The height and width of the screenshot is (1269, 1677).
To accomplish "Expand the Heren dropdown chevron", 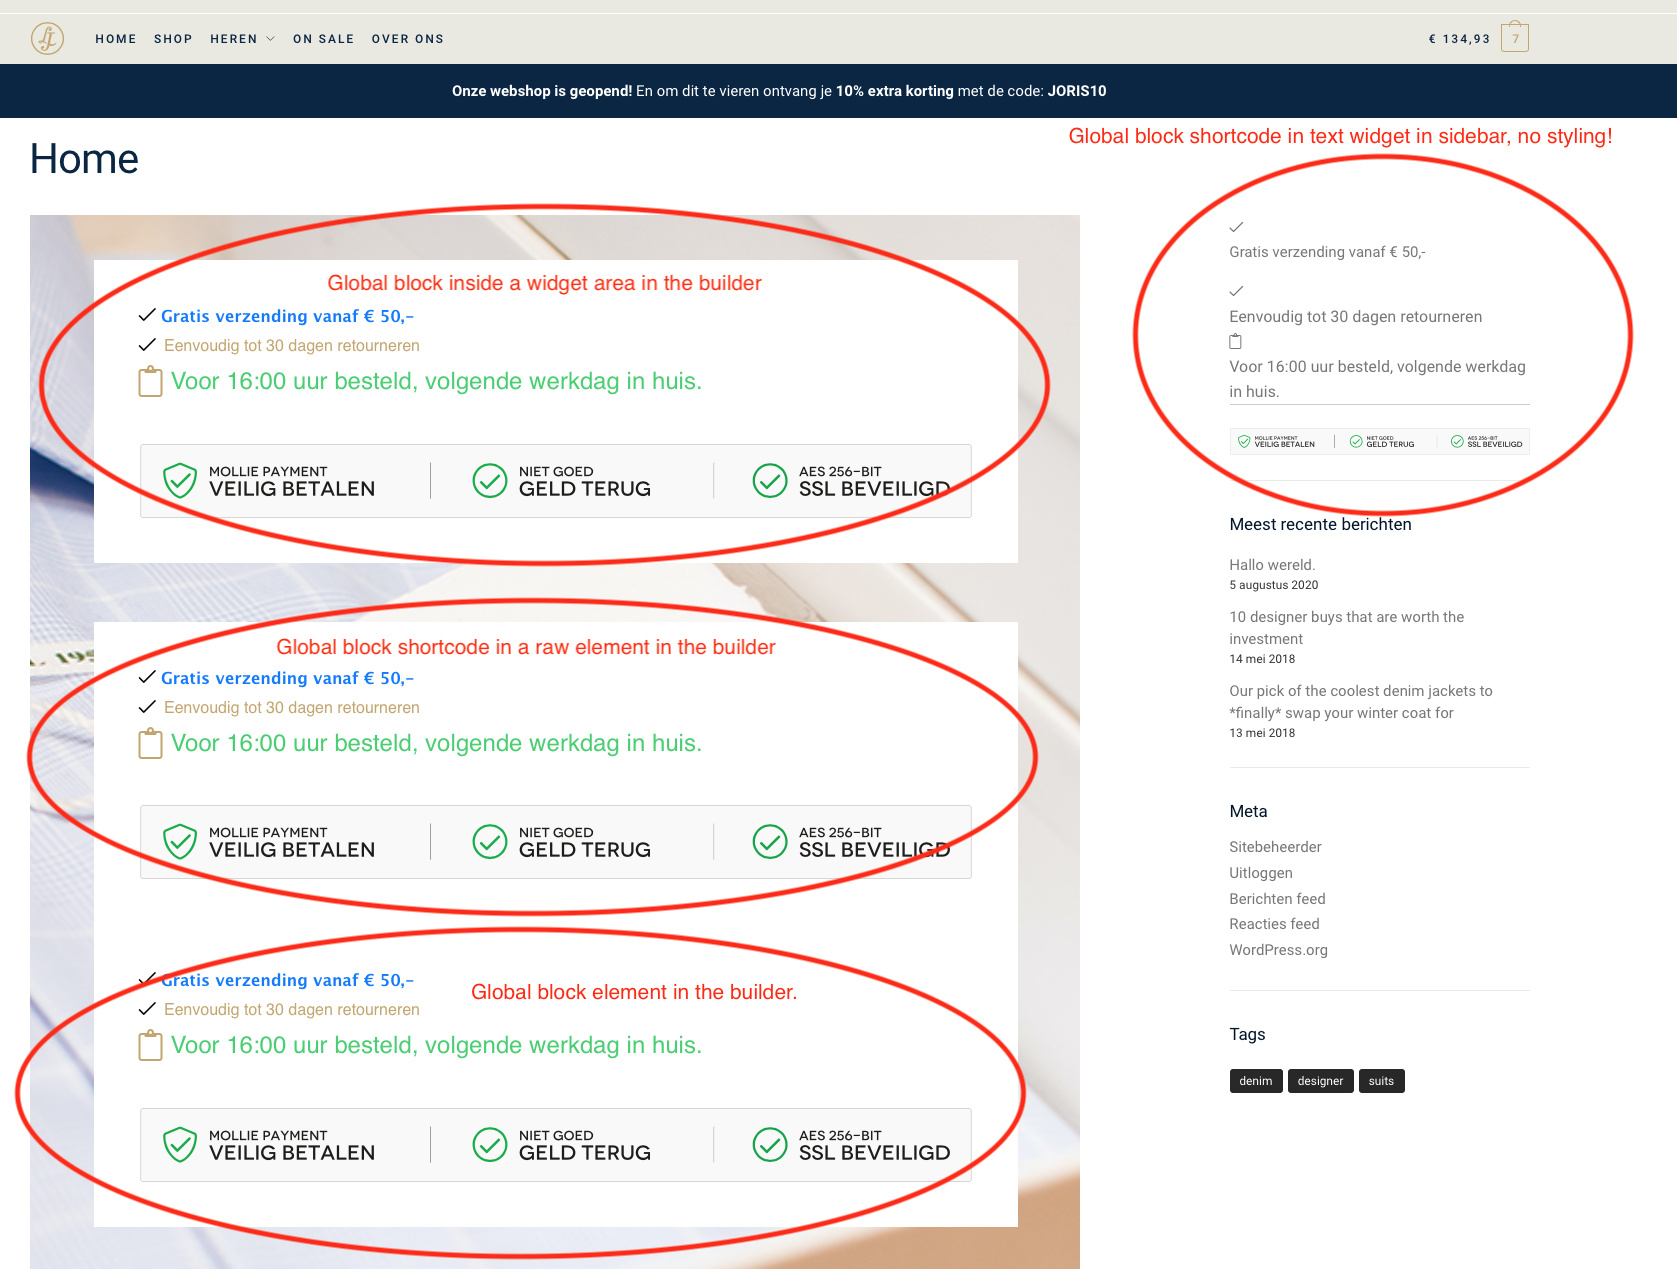I will point(270,39).
